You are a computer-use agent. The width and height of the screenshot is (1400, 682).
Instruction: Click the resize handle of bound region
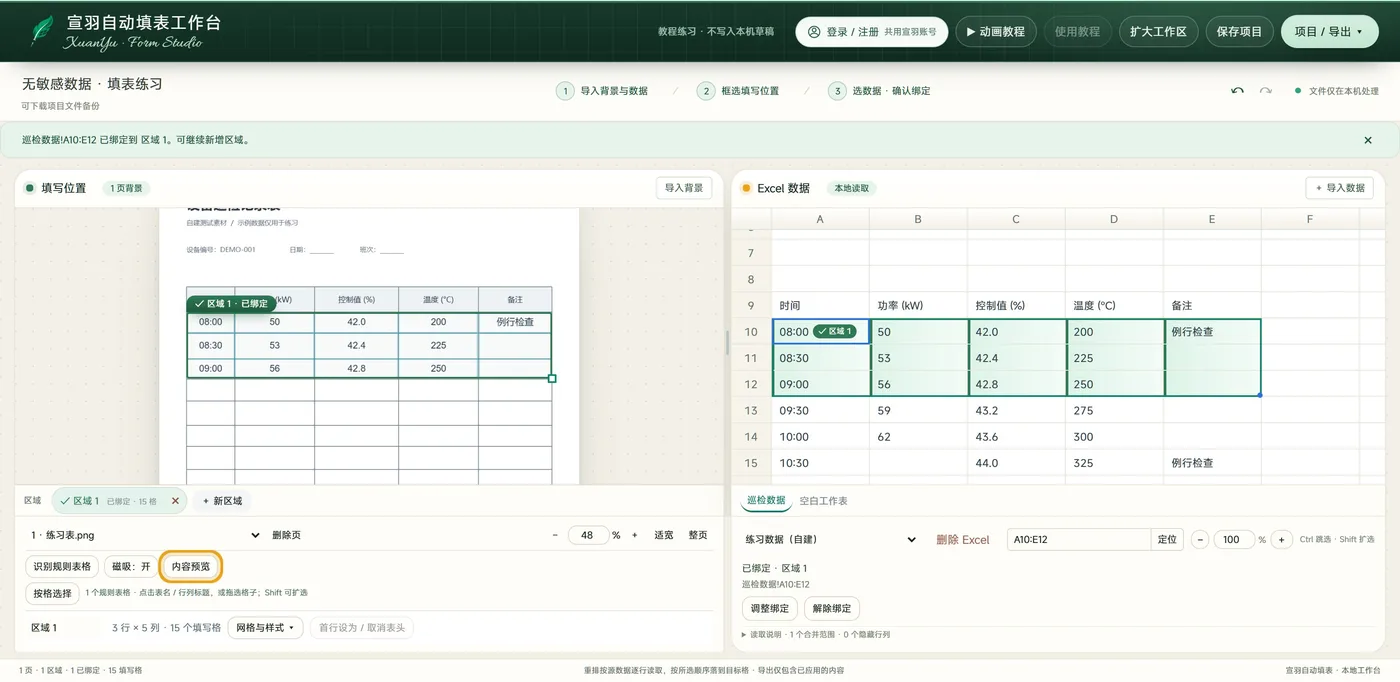552,378
